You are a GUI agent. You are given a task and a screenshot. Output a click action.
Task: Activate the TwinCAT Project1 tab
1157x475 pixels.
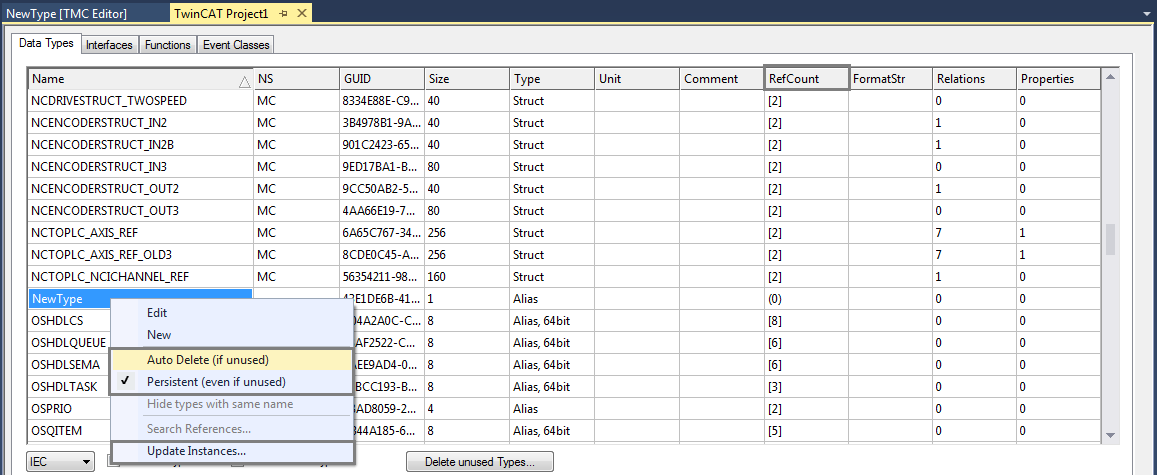(221, 14)
